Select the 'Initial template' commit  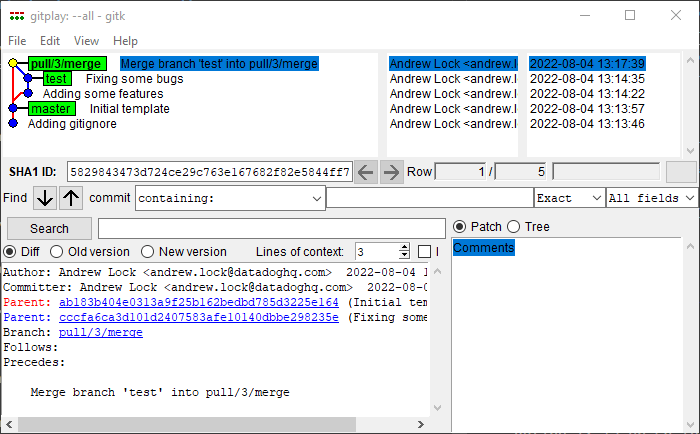click(x=129, y=109)
